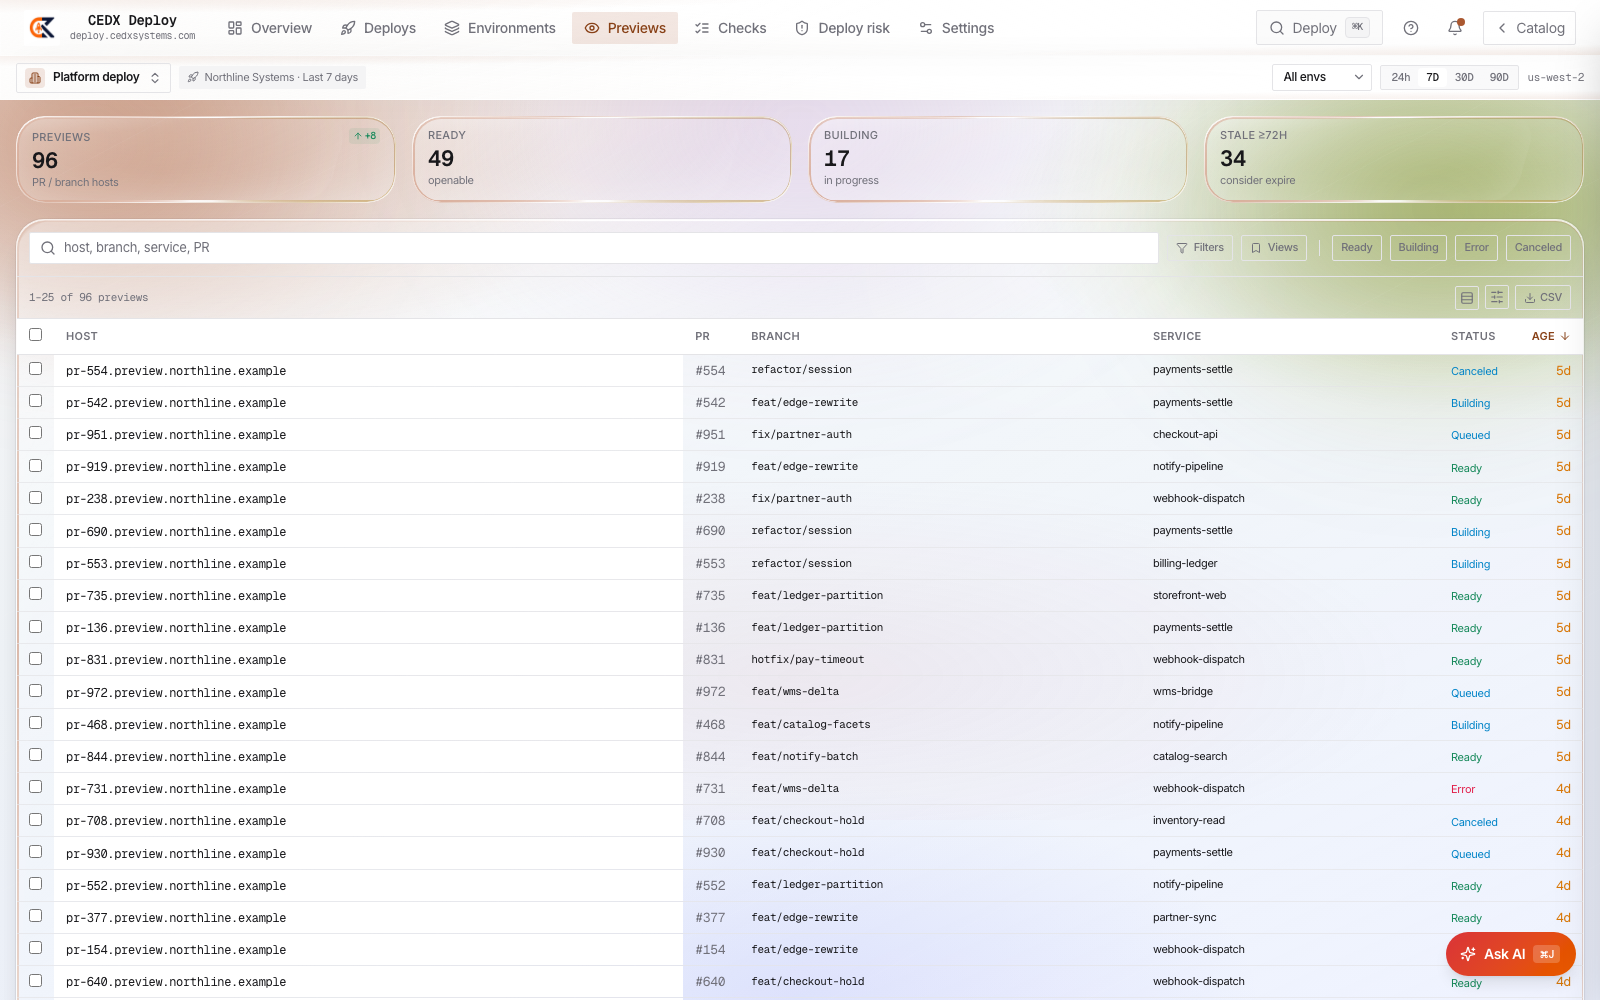
Task: Check the pr-951 preview row checkbox
Action: (x=36, y=433)
